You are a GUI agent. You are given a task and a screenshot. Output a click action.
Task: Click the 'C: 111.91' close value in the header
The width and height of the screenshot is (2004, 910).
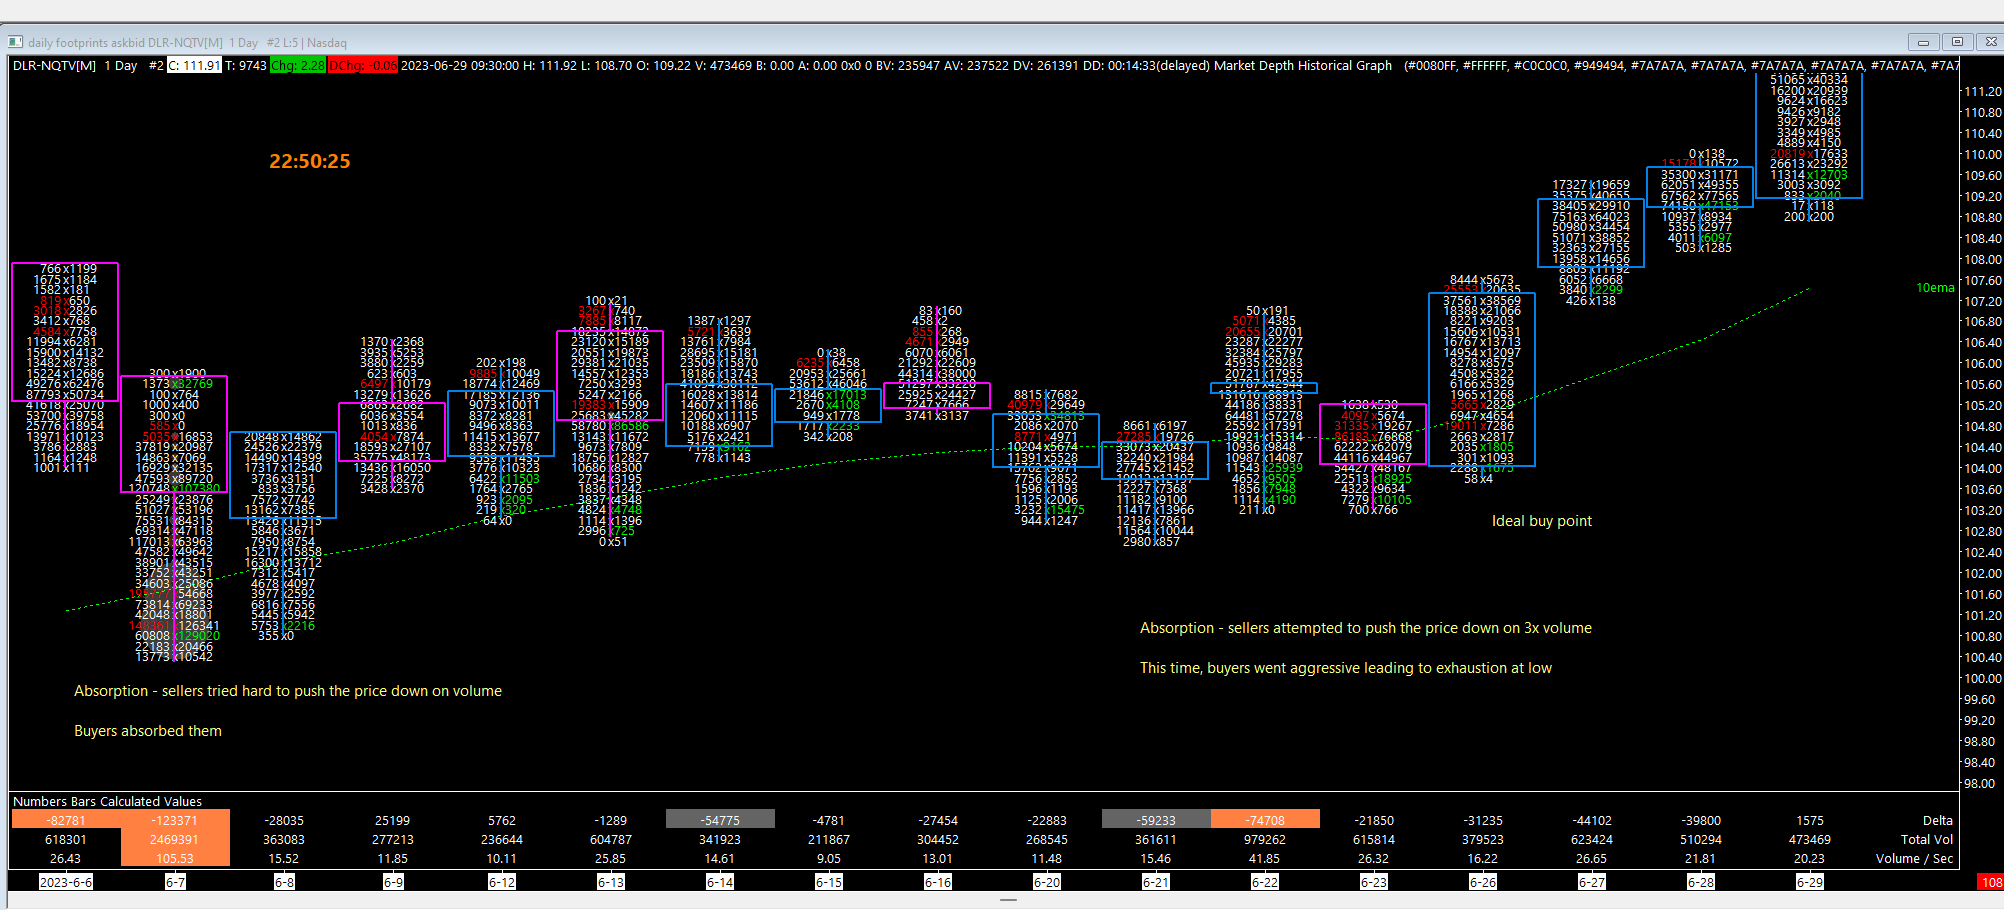pyautogui.click(x=194, y=65)
